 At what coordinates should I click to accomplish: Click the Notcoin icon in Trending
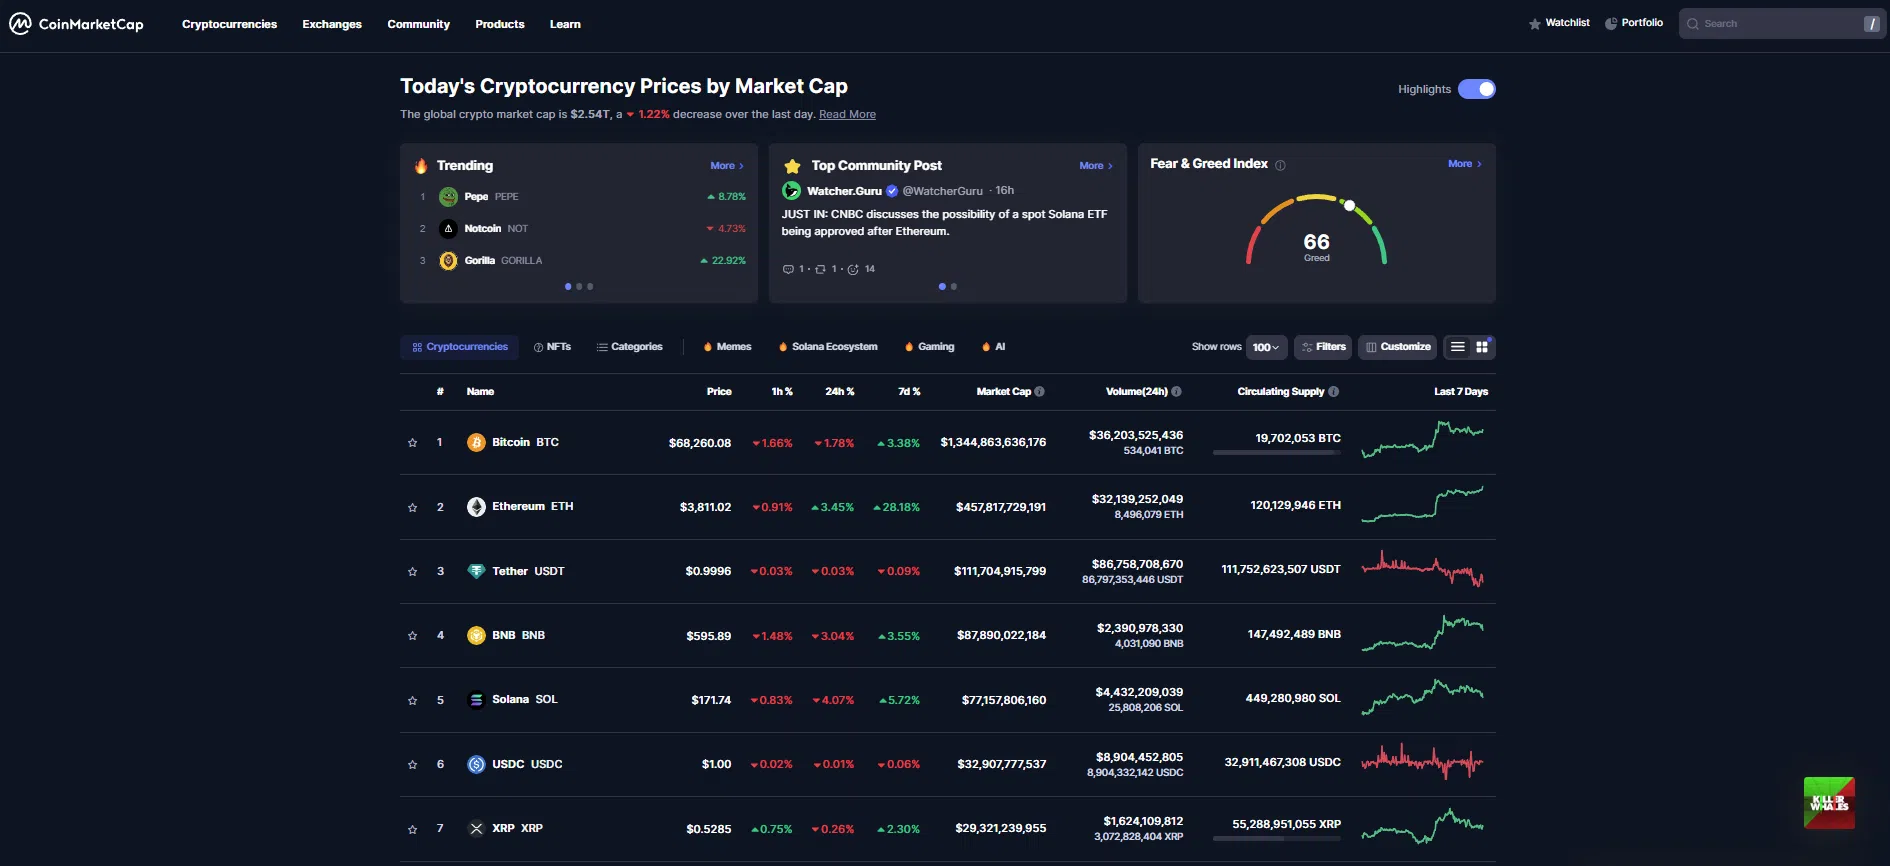coord(449,229)
